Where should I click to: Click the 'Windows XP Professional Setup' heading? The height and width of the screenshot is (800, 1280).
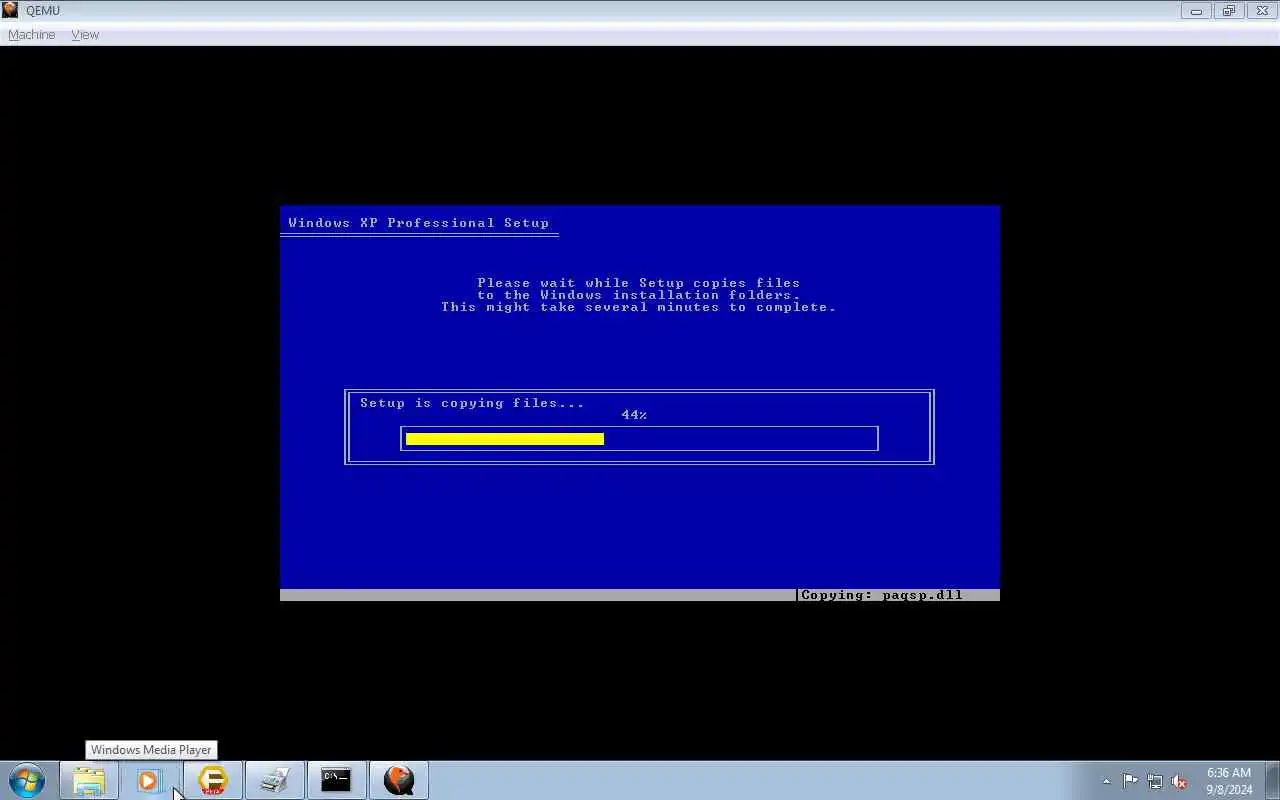418,223
